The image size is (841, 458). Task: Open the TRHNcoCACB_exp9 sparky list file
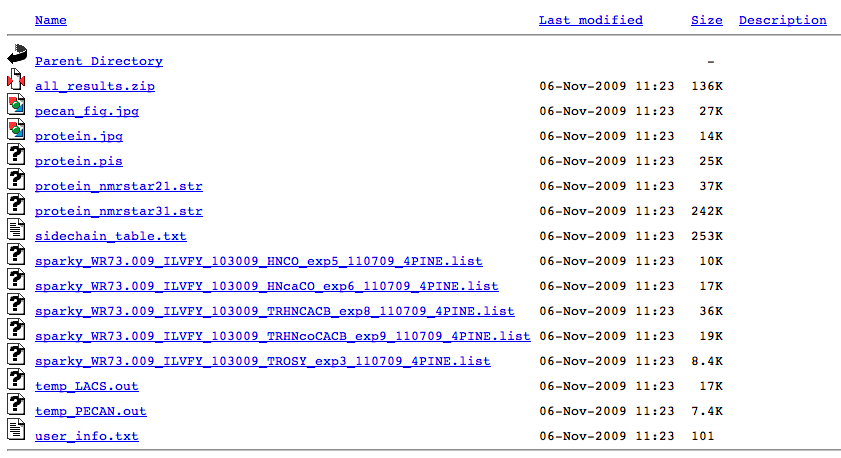282,336
